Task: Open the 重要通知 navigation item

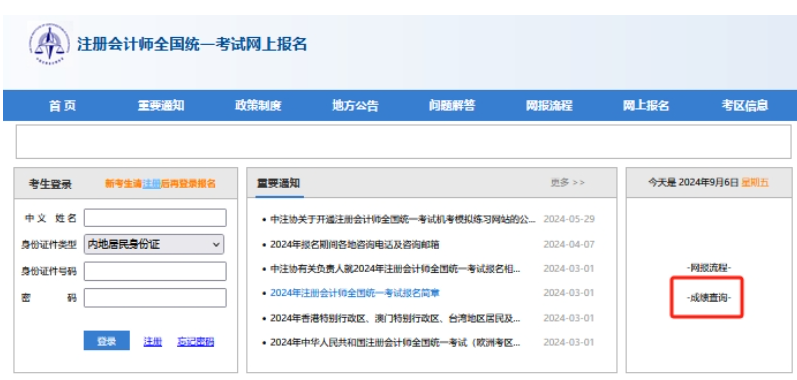Action: 161,106
